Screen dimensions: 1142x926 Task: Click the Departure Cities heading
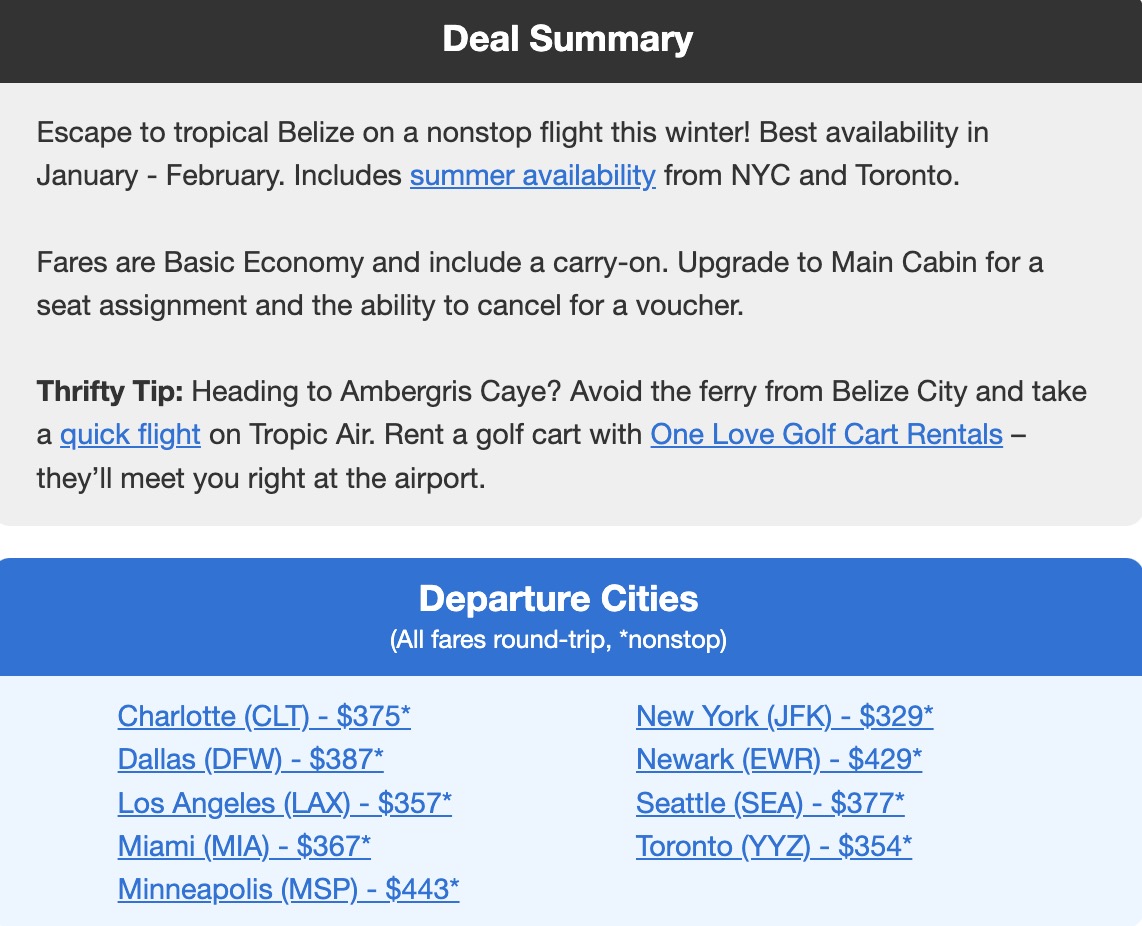[558, 599]
